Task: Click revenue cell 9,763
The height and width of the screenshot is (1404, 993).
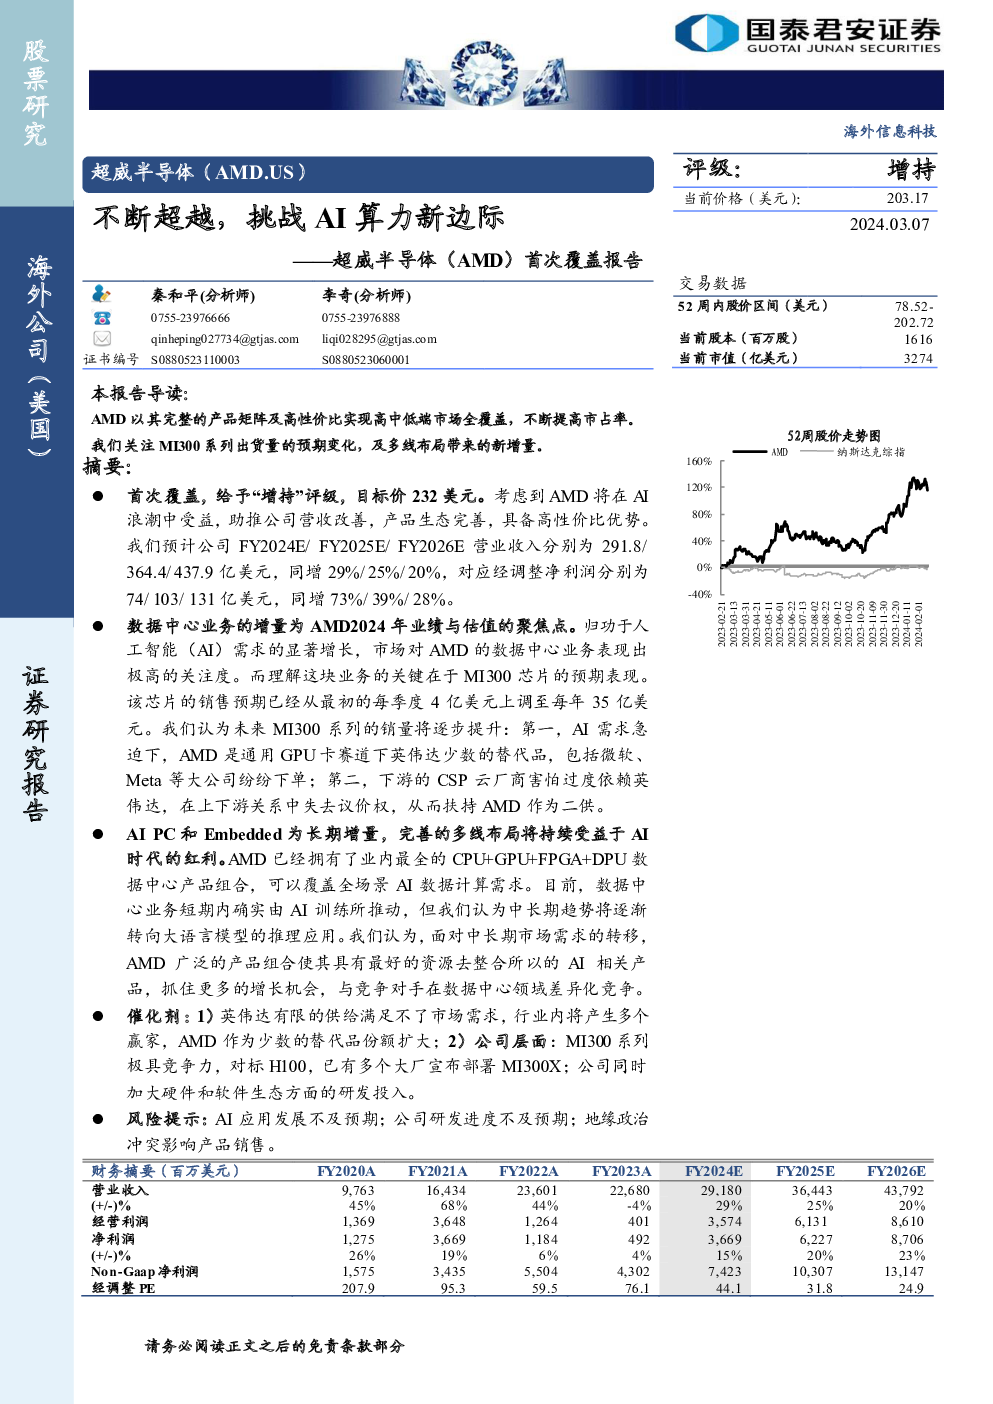Action: pos(358,1190)
